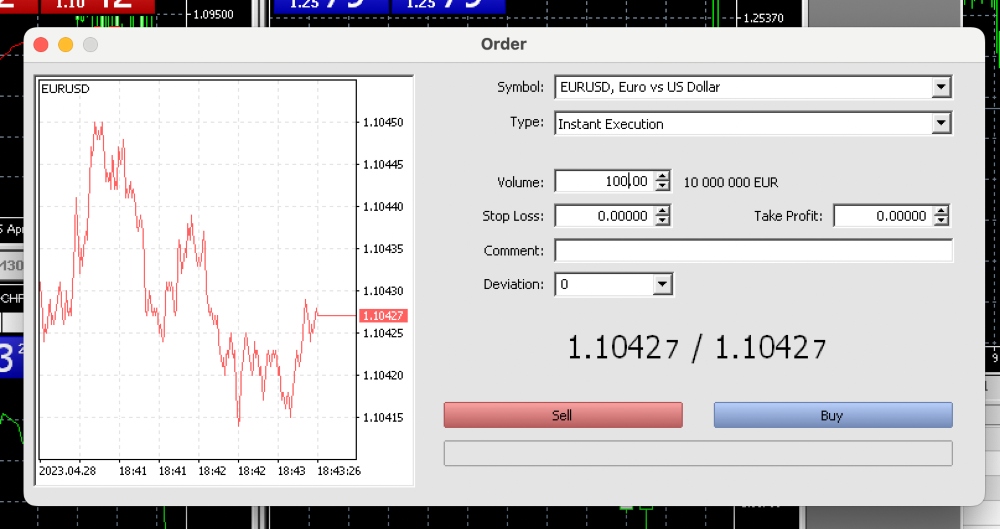Viewport: 1000px width, 529px height.
Task: Minimize the Order window with the yellow button
Action: pos(66,45)
